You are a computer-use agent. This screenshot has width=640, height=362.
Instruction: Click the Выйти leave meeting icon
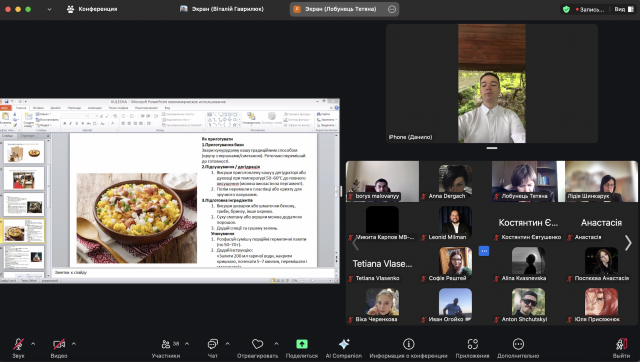pyautogui.click(x=622, y=344)
